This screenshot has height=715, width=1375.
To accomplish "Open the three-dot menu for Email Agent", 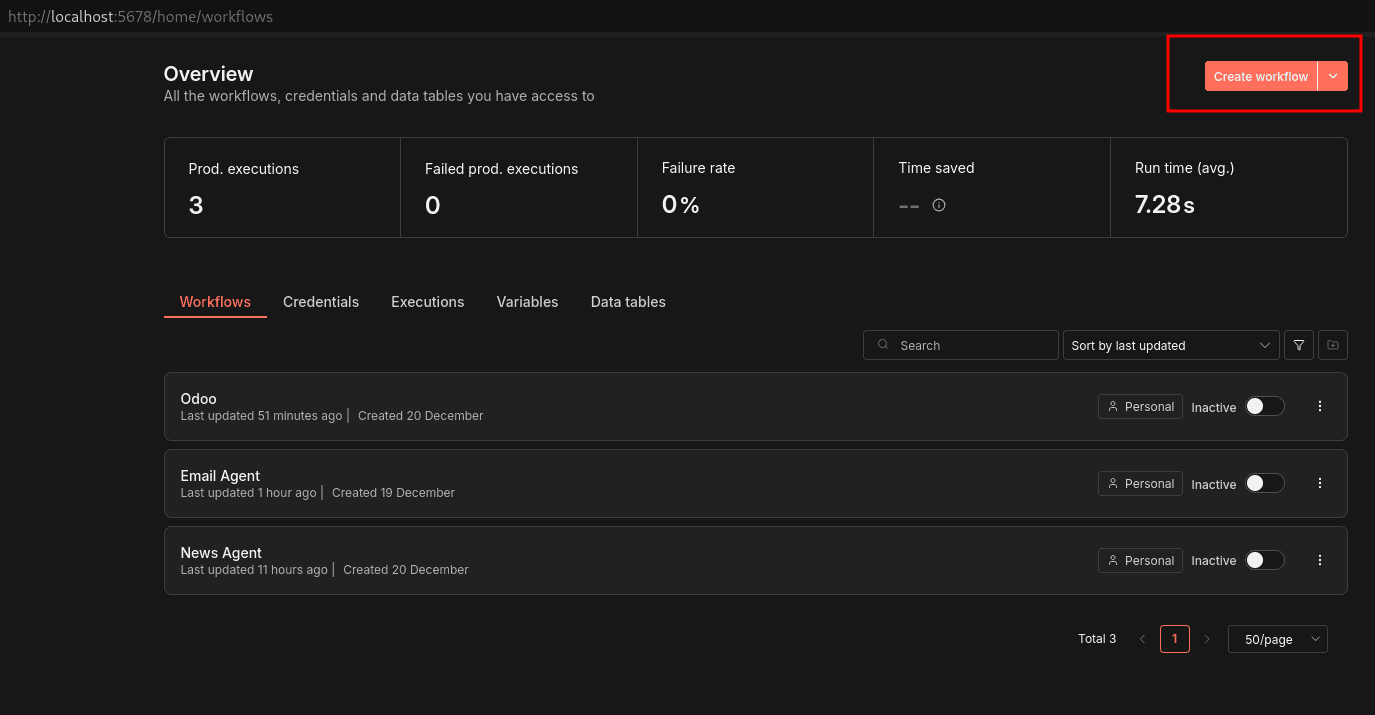I will click(1319, 483).
